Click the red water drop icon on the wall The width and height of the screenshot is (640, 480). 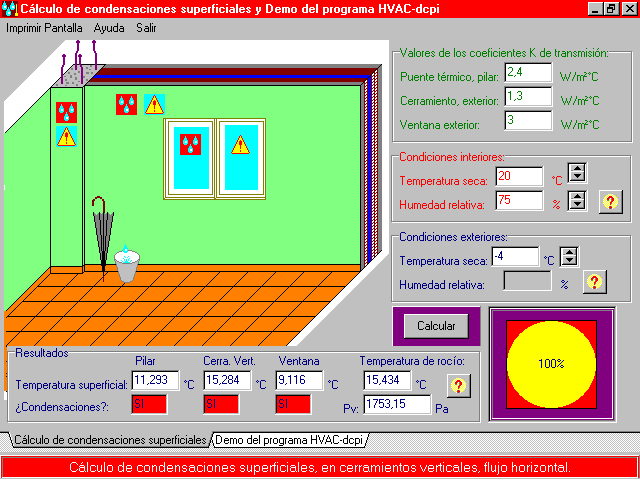point(126,103)
